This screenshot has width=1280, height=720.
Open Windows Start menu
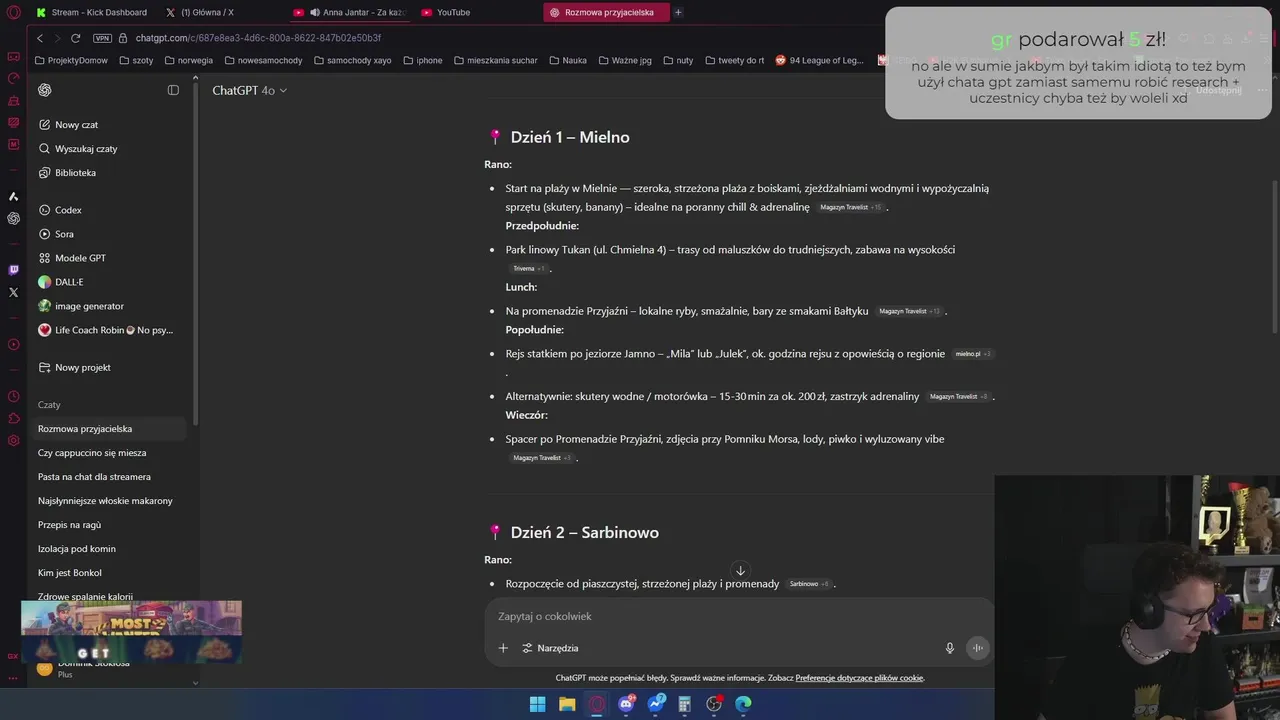pos(538,704)
